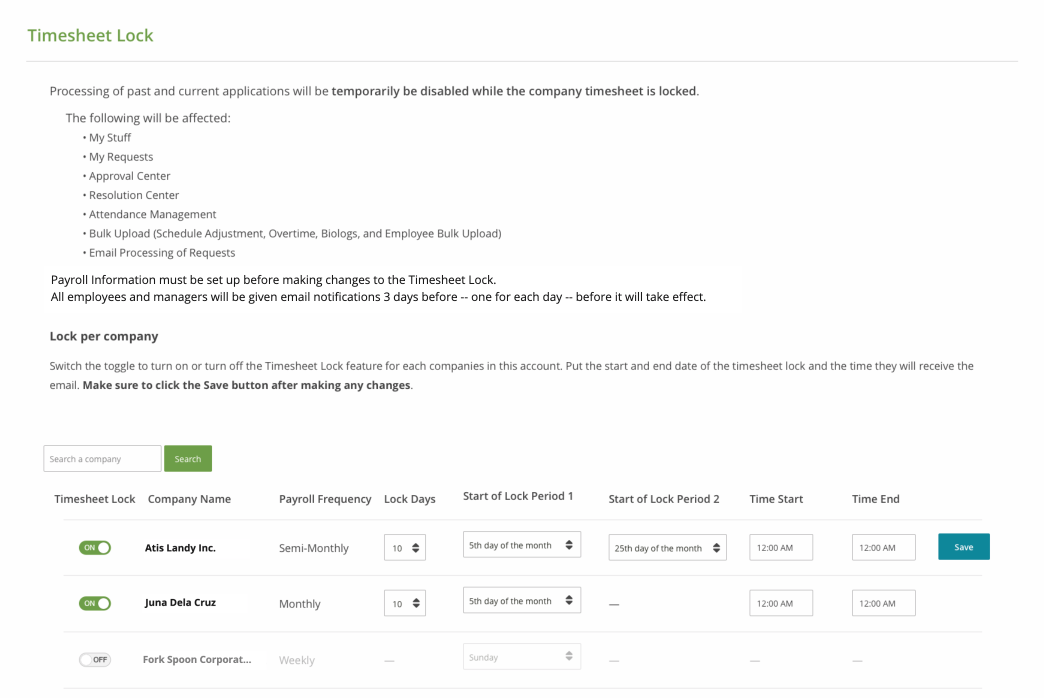Select the Atis Landy Inc. company name

180,548
